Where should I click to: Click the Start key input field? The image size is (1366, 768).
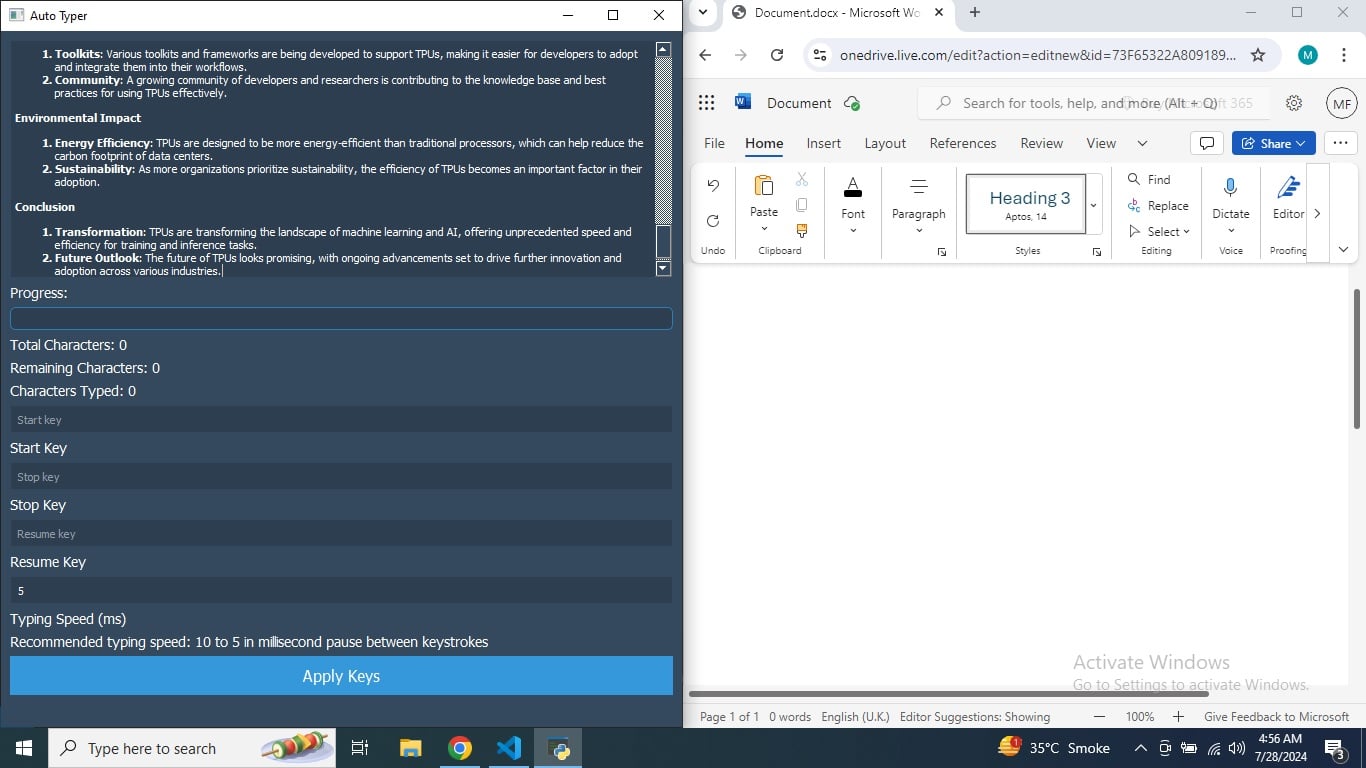click(x=341, y=420)
